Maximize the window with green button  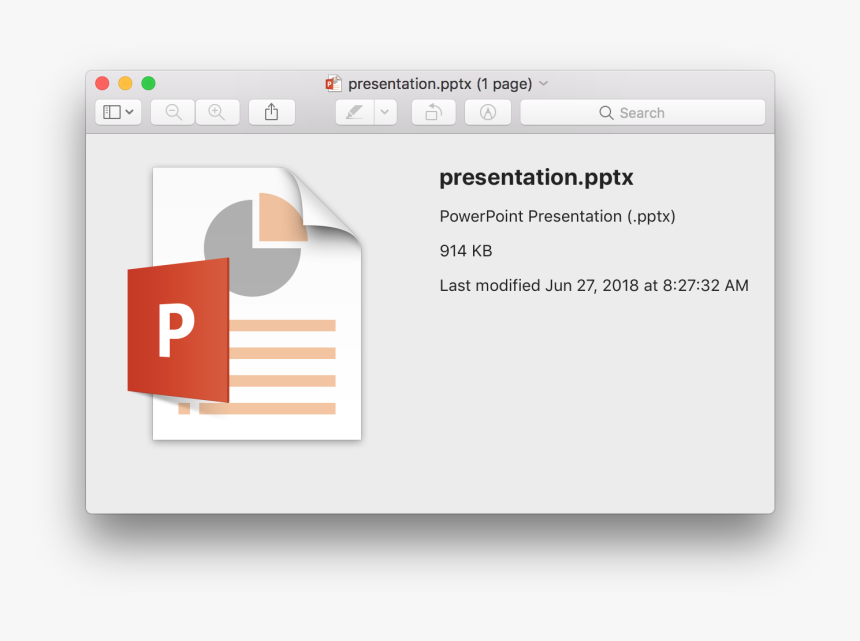pos(148,83)
